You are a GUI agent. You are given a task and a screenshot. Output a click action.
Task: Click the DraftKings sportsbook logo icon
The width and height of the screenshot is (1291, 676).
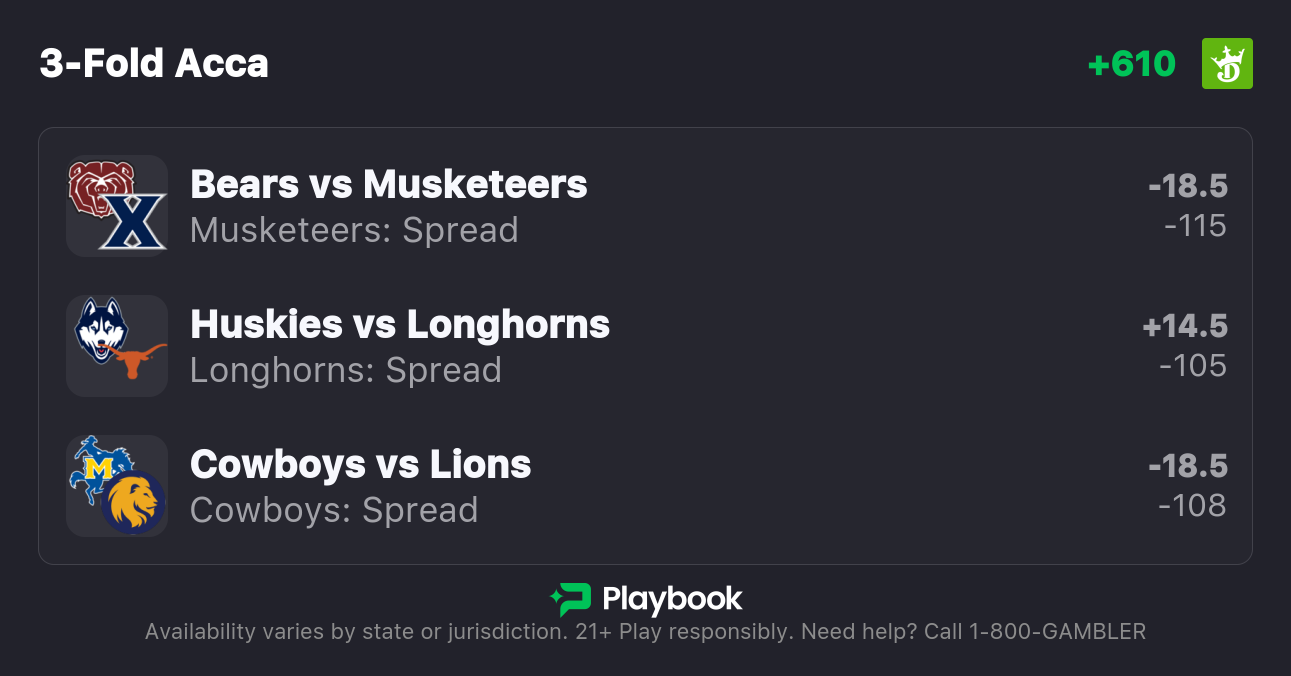pyautogui.click(x=1226, y=64)
